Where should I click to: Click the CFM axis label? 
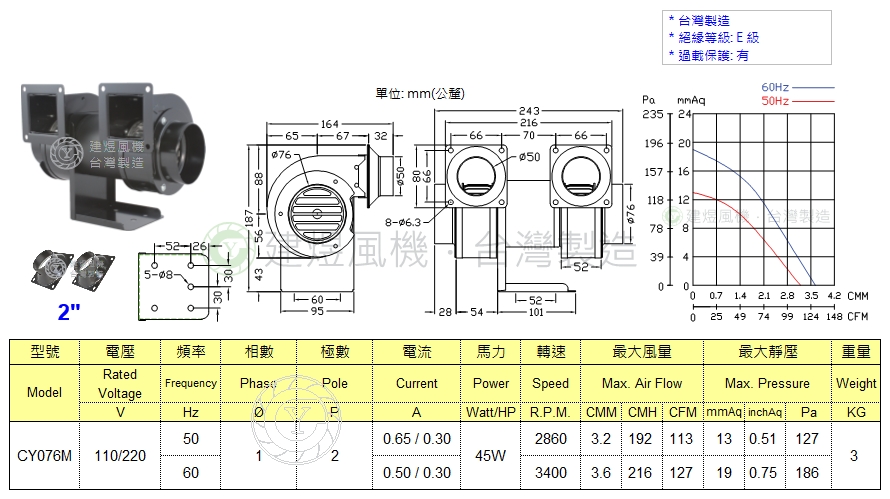point(857,317)
